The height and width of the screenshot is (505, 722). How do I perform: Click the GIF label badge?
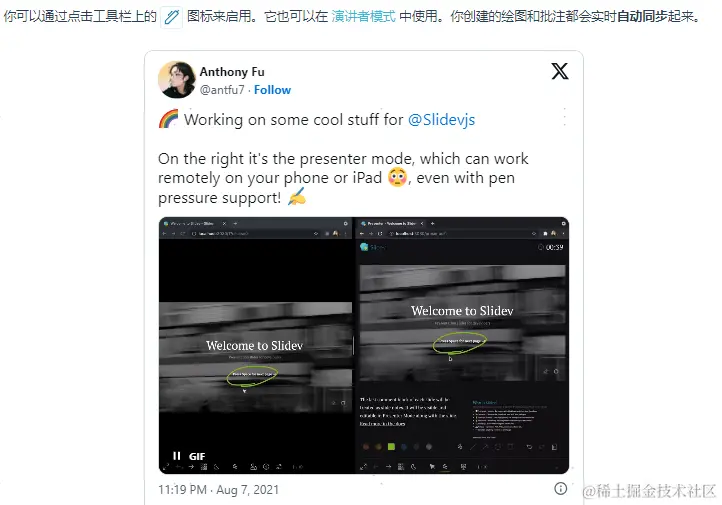(197, 456)
